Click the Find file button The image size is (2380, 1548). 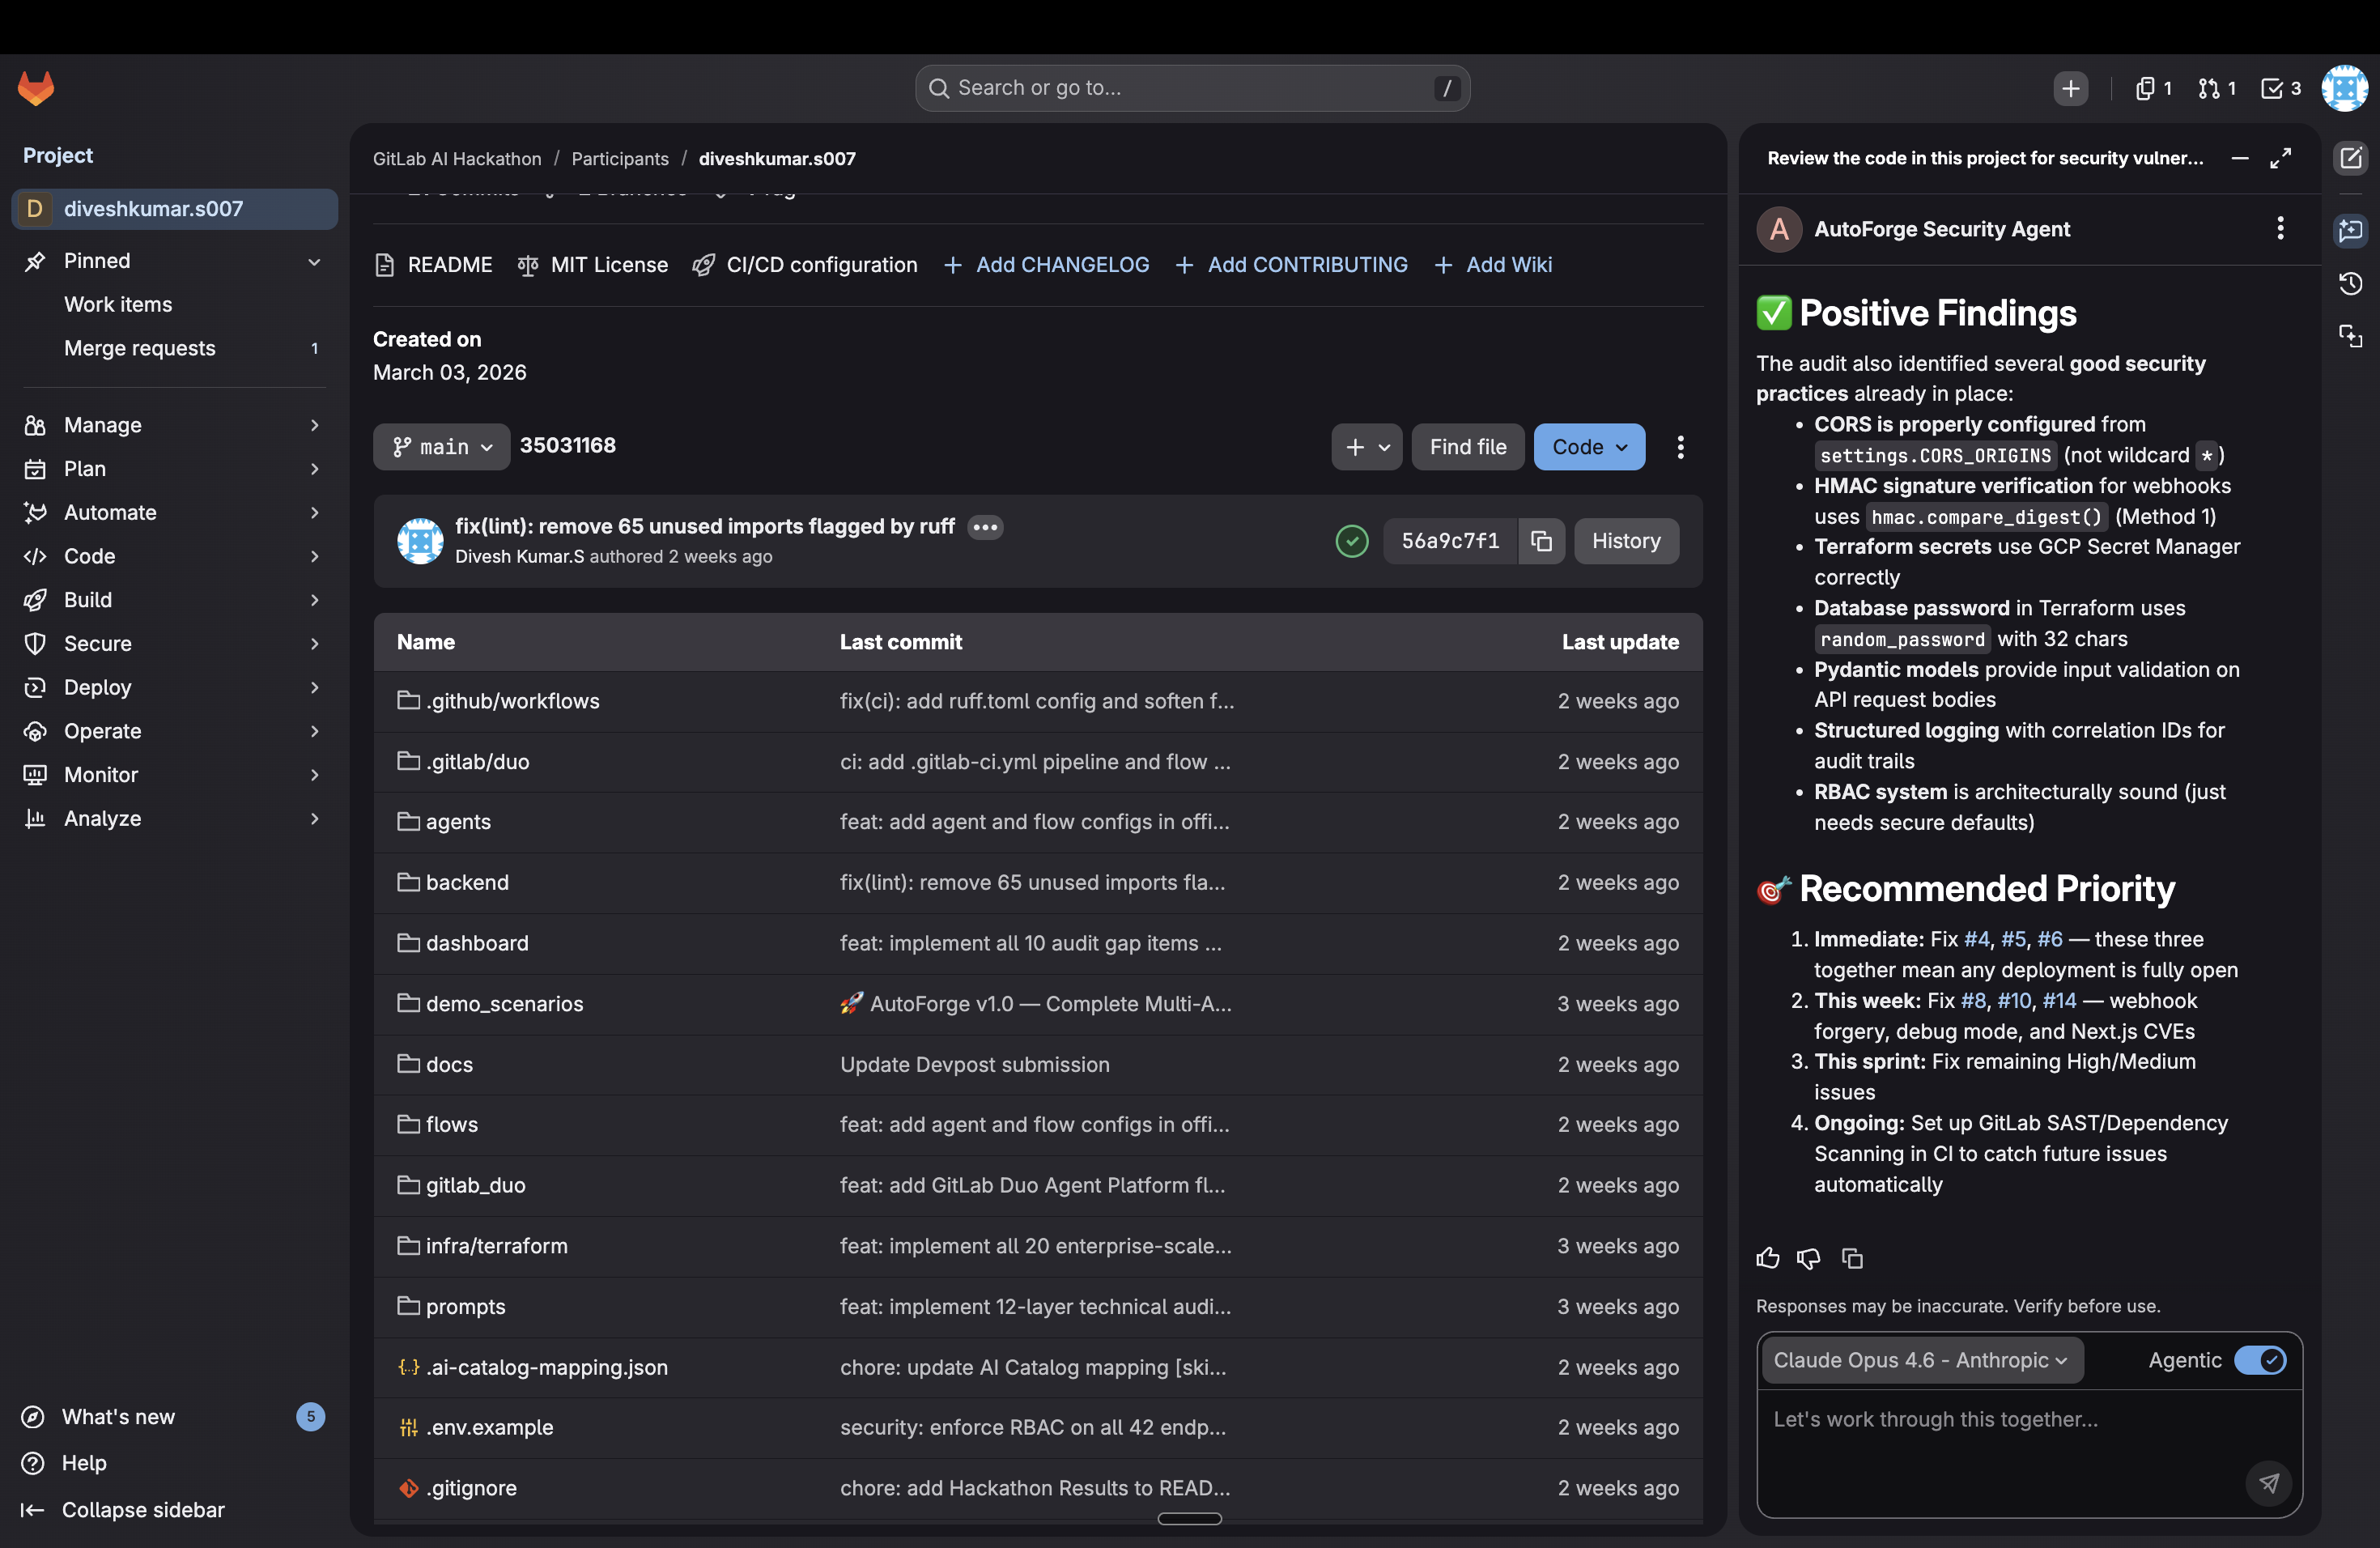[x=1467, y=447]
